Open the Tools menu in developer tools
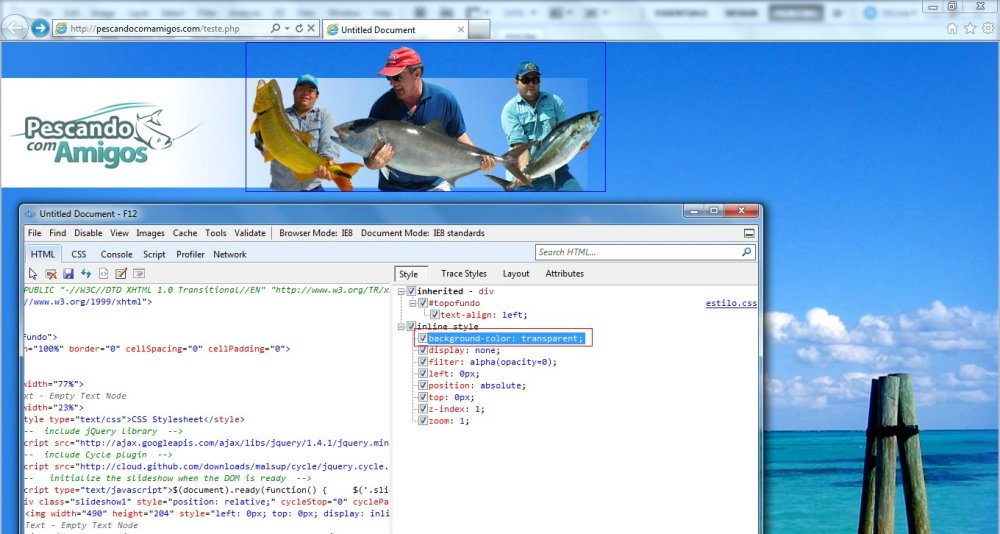 [215, 233]
